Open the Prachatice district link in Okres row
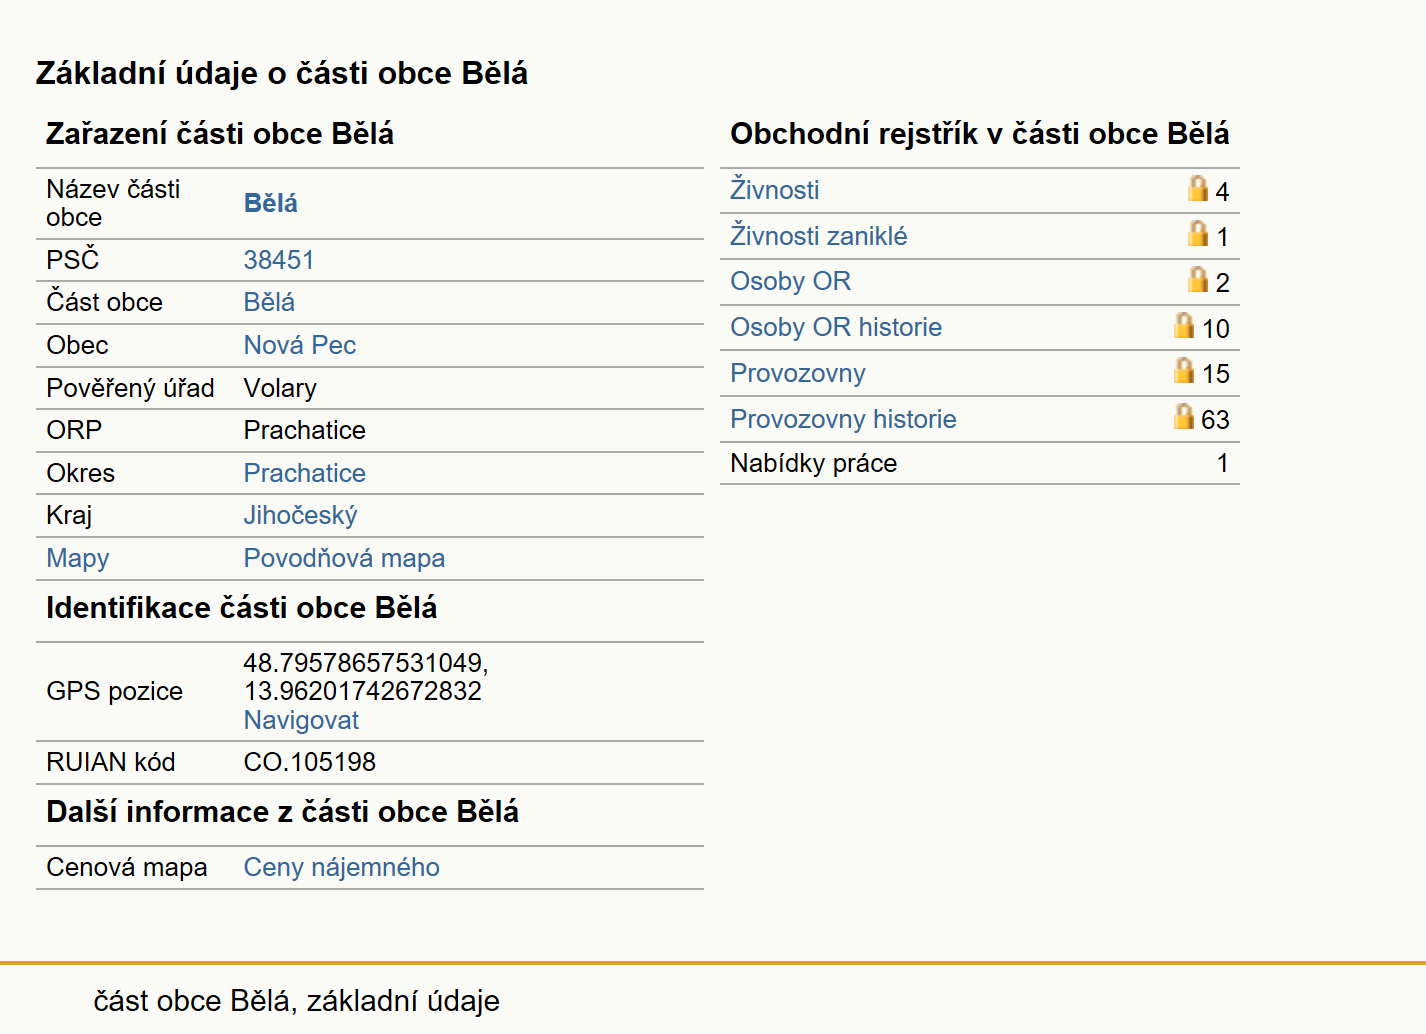Screen dimensions: 1426x1034 click(305, 473)
